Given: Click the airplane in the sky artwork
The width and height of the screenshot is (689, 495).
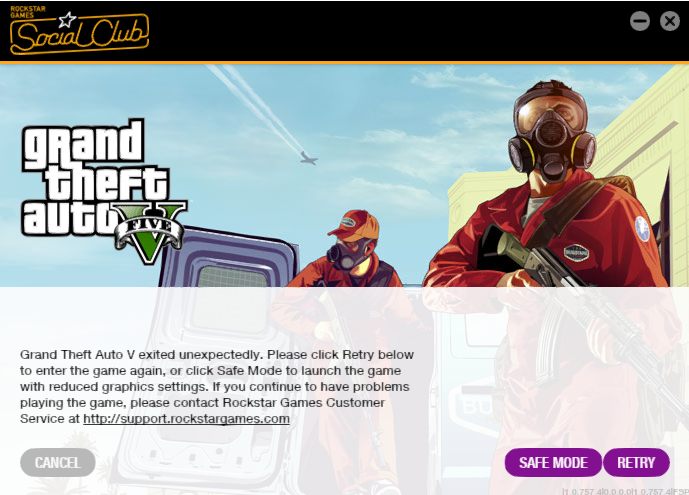Looking at the screenshot, I should click(x=308, y=158).
